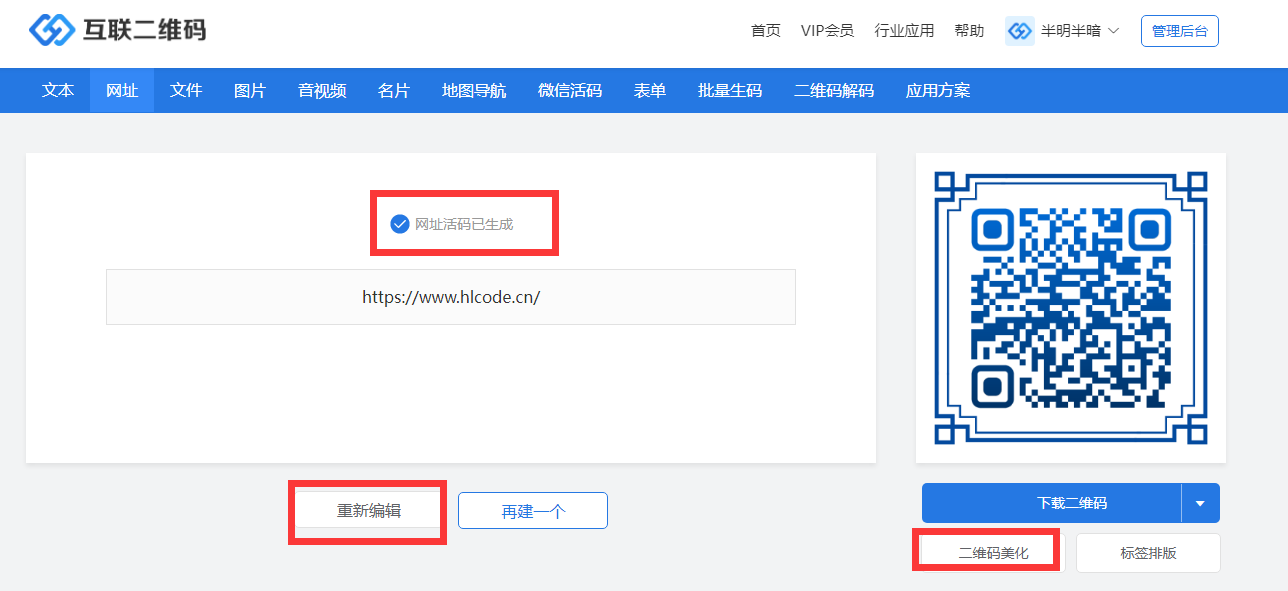The height and width of the screenshot is (591, 1288).
Task: Open the download options arrow beside 下载二维码
Action: 1201,503
